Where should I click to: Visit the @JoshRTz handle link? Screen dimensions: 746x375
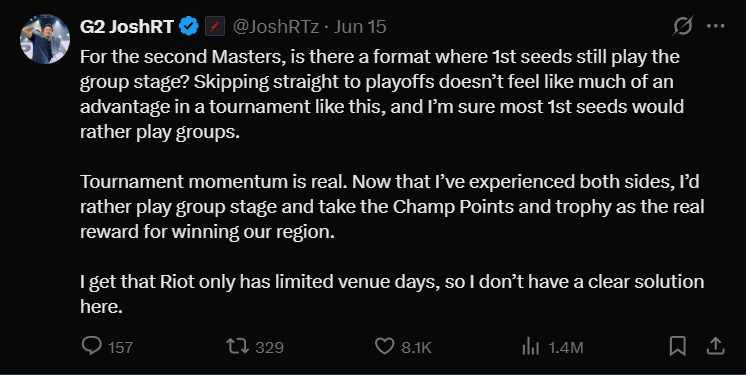(275, 27)
